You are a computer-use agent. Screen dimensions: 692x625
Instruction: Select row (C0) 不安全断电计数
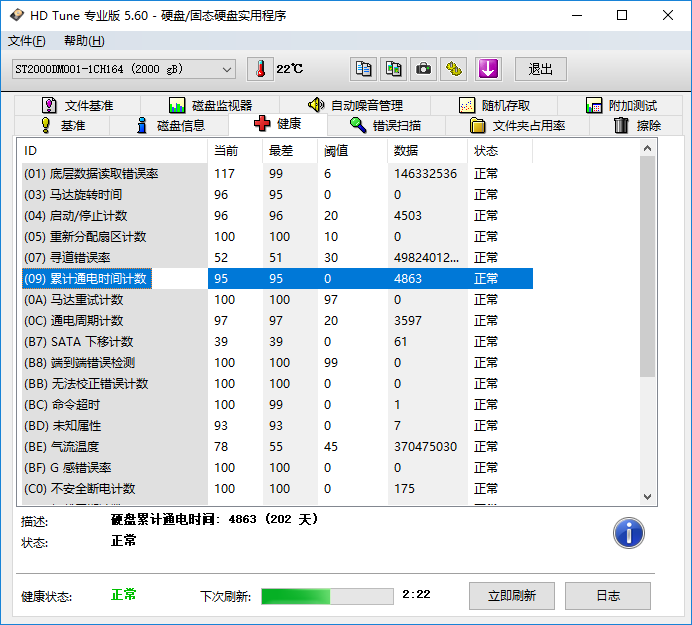pyautogui.click(x=278, y=489)
